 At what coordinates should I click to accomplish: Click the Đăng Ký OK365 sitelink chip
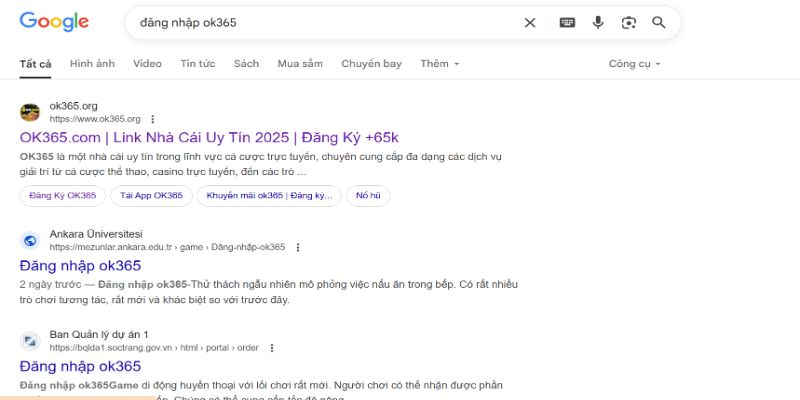(x=62, y=195)
